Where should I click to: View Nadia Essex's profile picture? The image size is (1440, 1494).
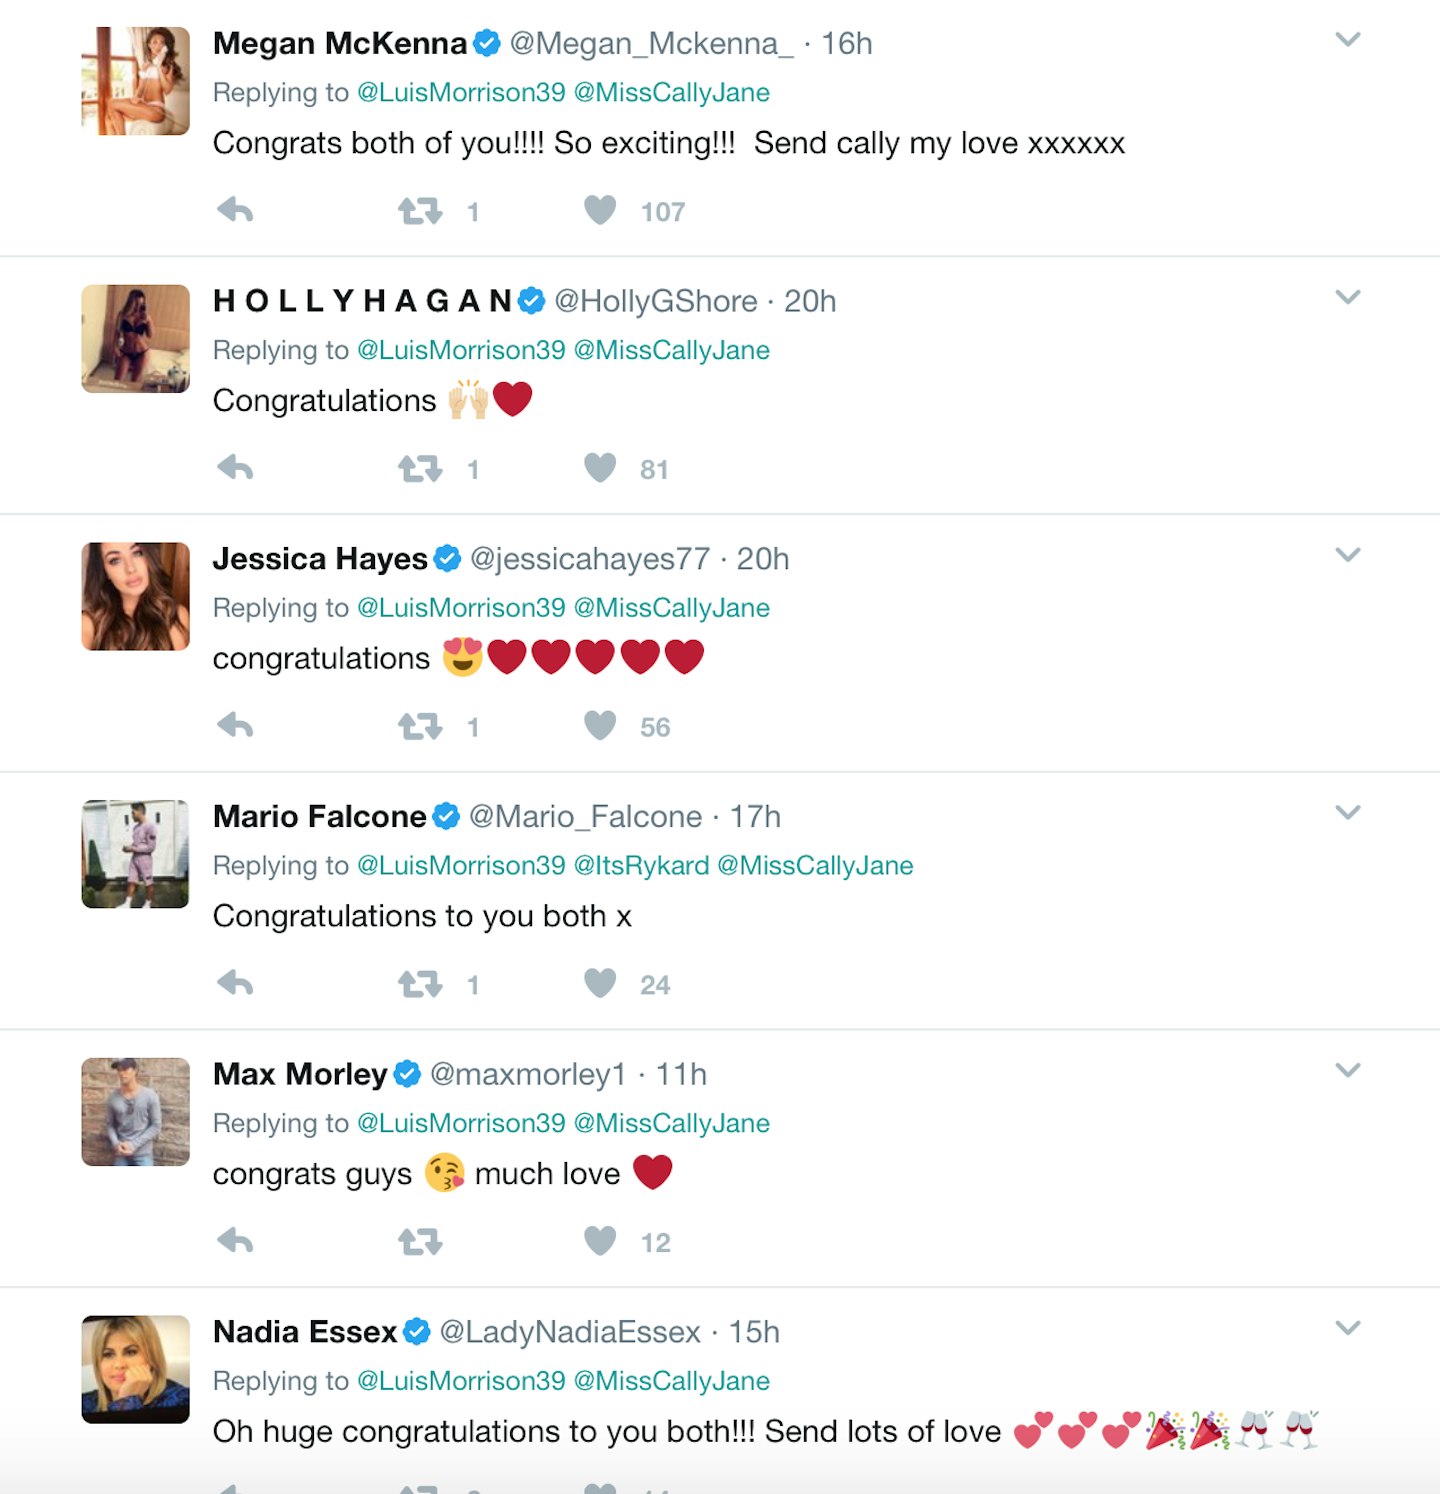pyautogui.click(x=135, y=1369)
